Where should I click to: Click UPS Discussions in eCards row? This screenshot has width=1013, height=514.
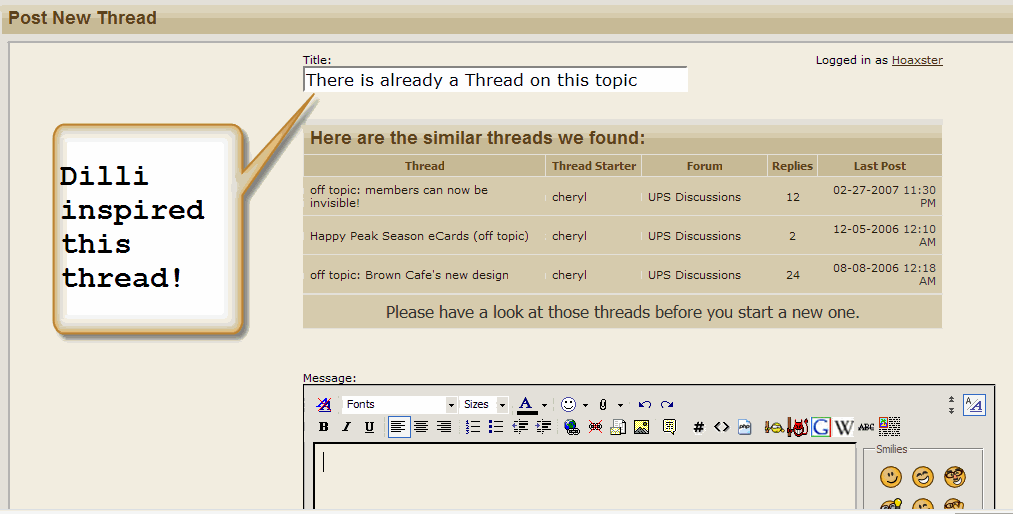point(694,236)
